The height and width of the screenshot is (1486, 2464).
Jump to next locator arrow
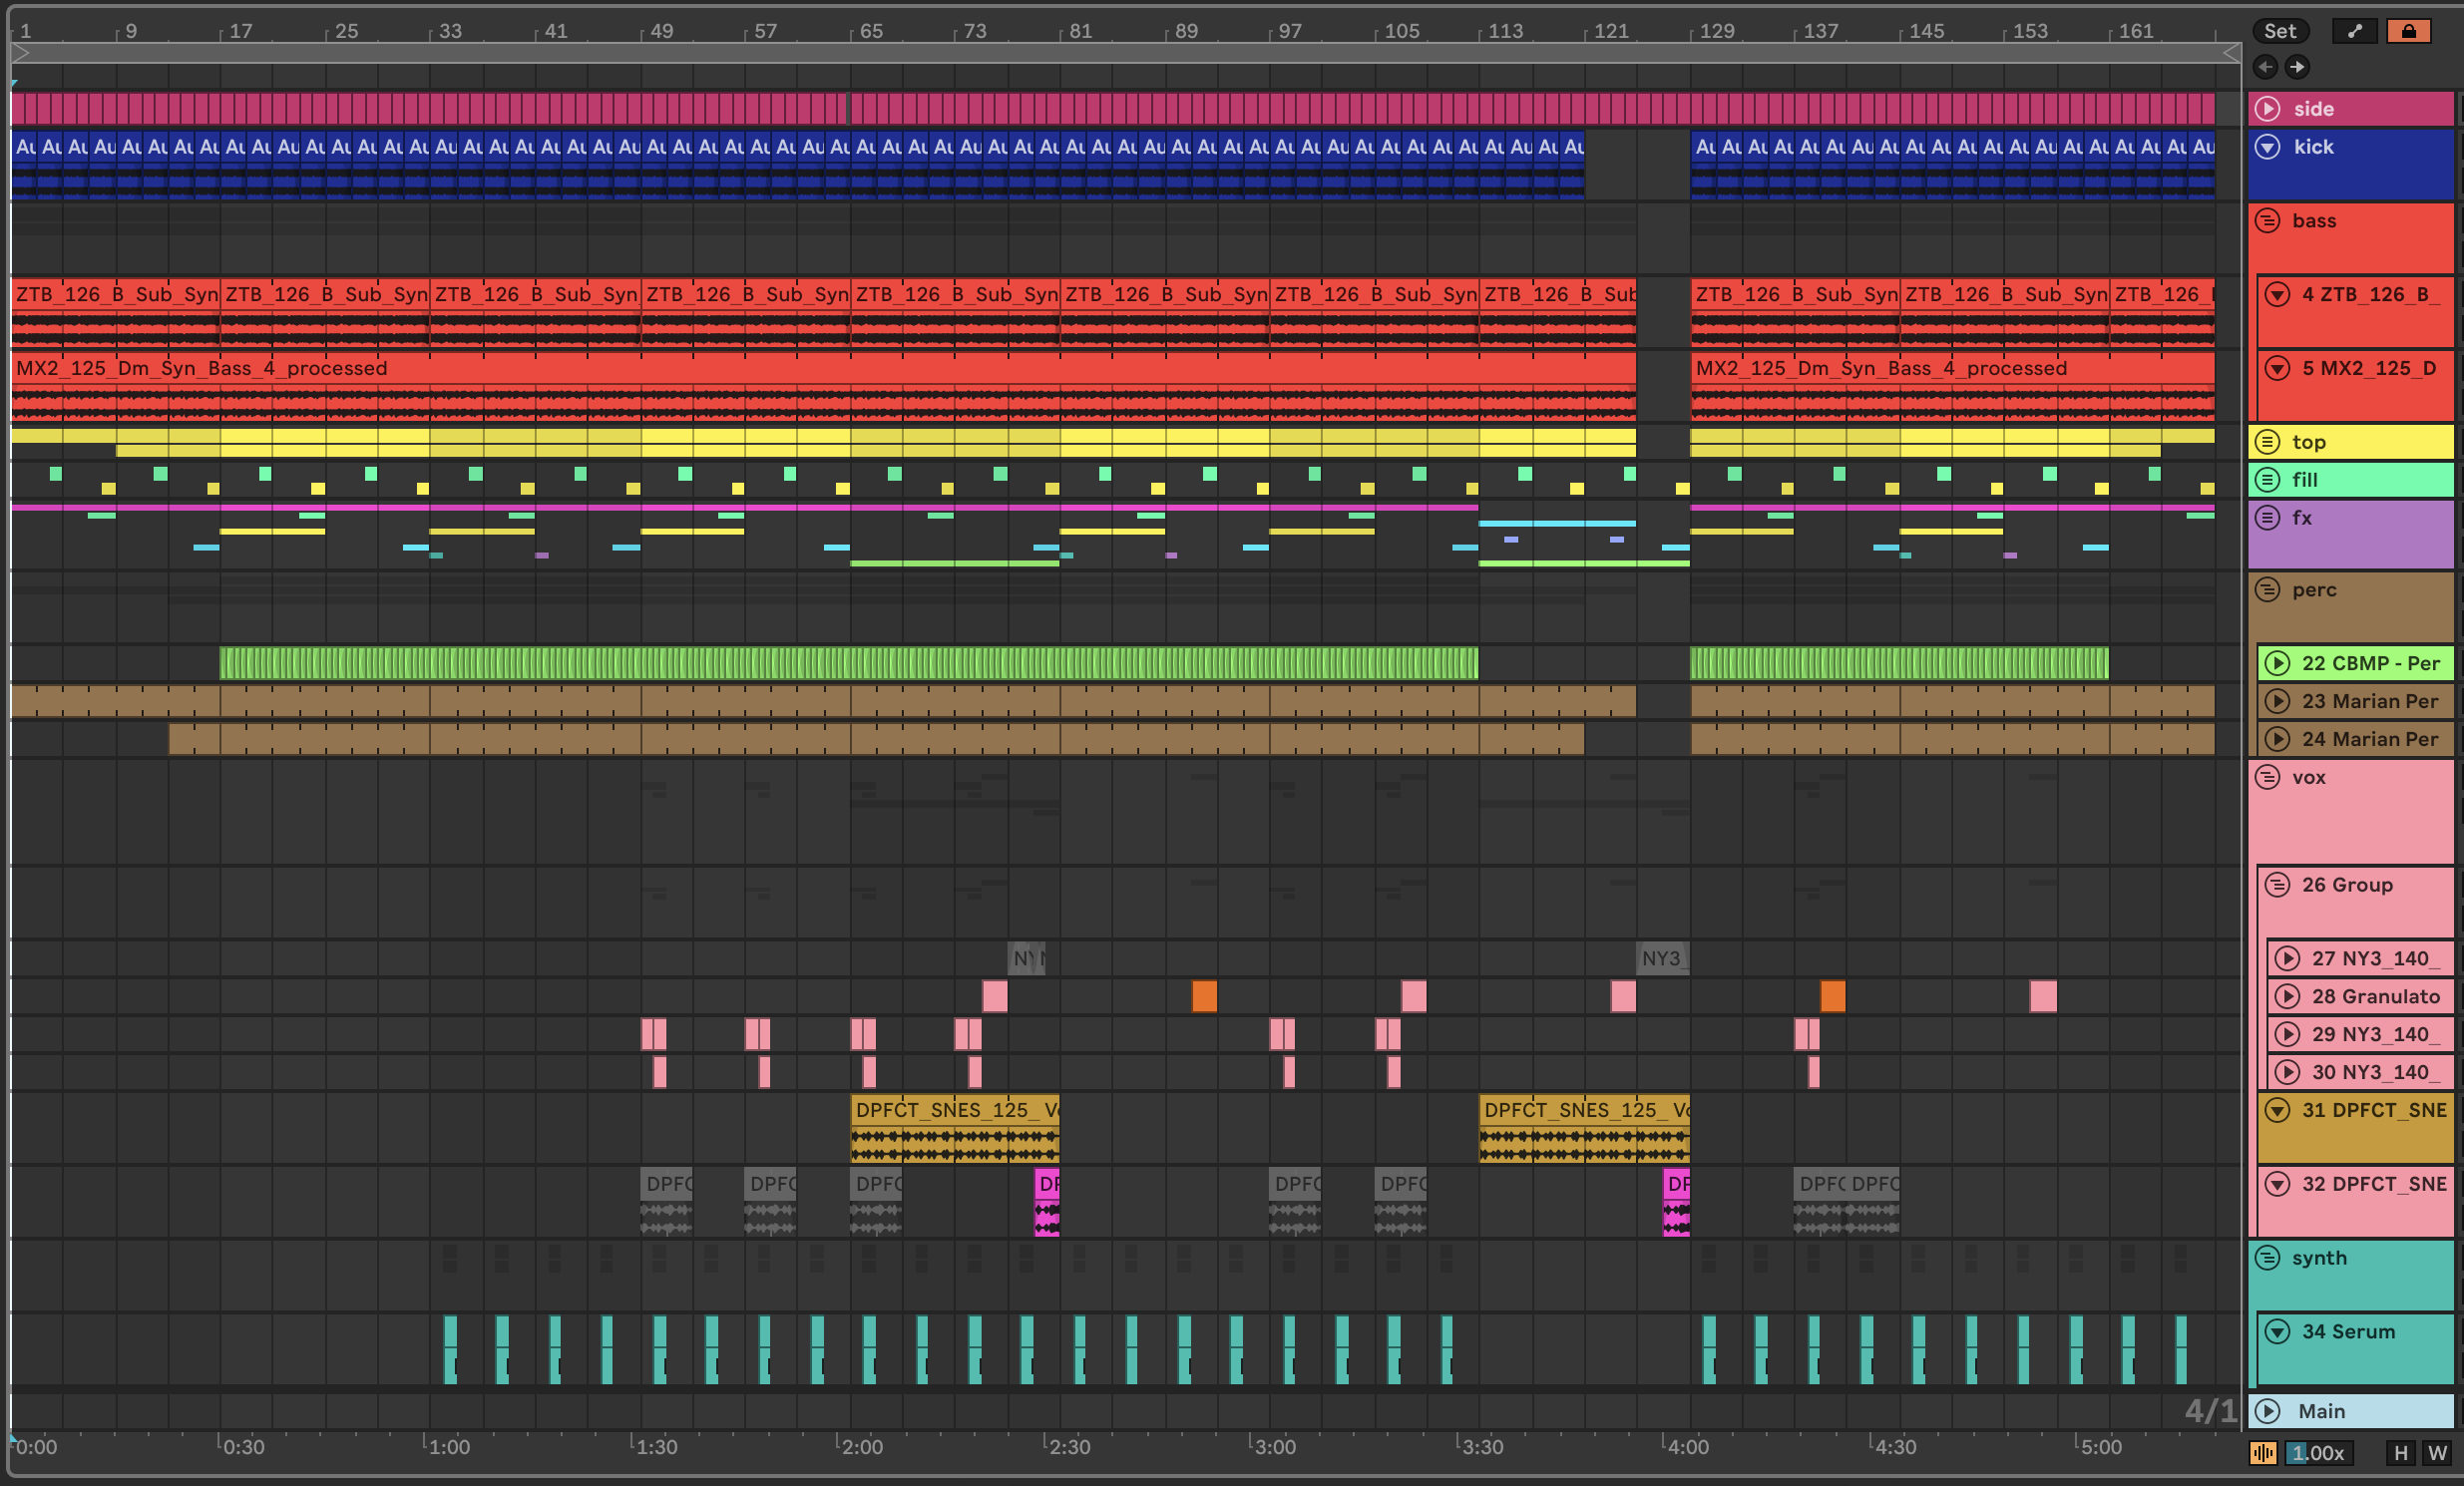tap(2297, 67)
